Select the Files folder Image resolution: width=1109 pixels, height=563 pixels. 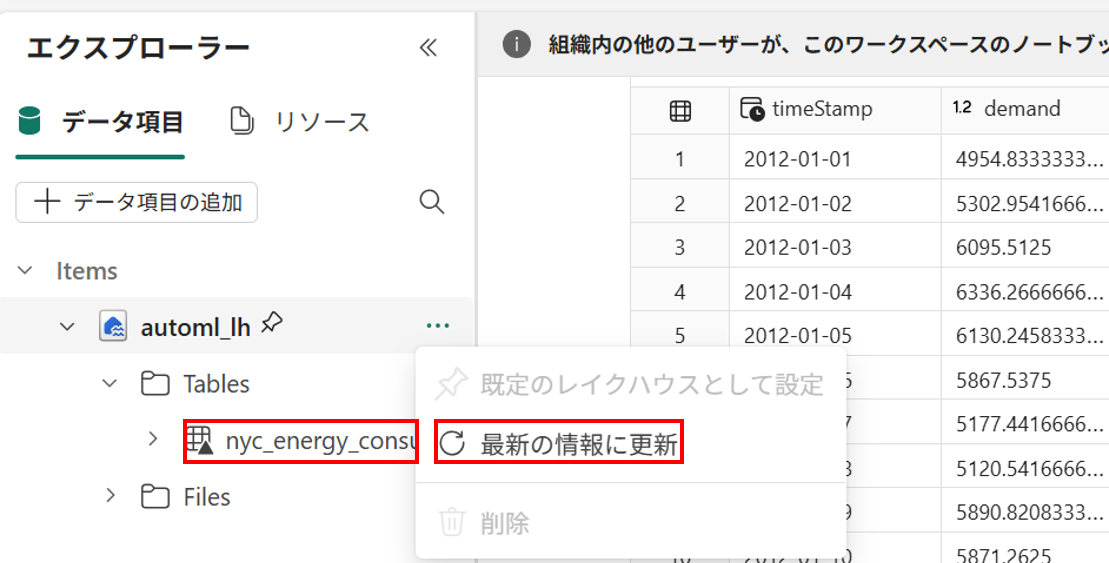(x=207, y=497)
